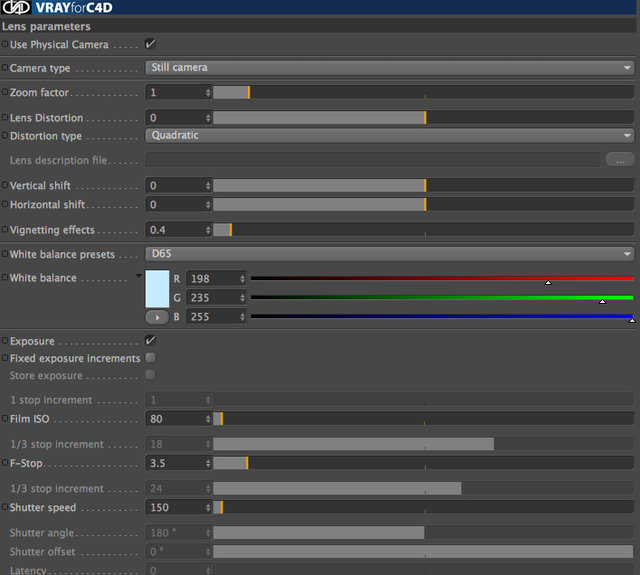The width and height of the screenshot is (640, 575).
Task: Click the animation dot beside Zoom factor
Action: point(5,92)
